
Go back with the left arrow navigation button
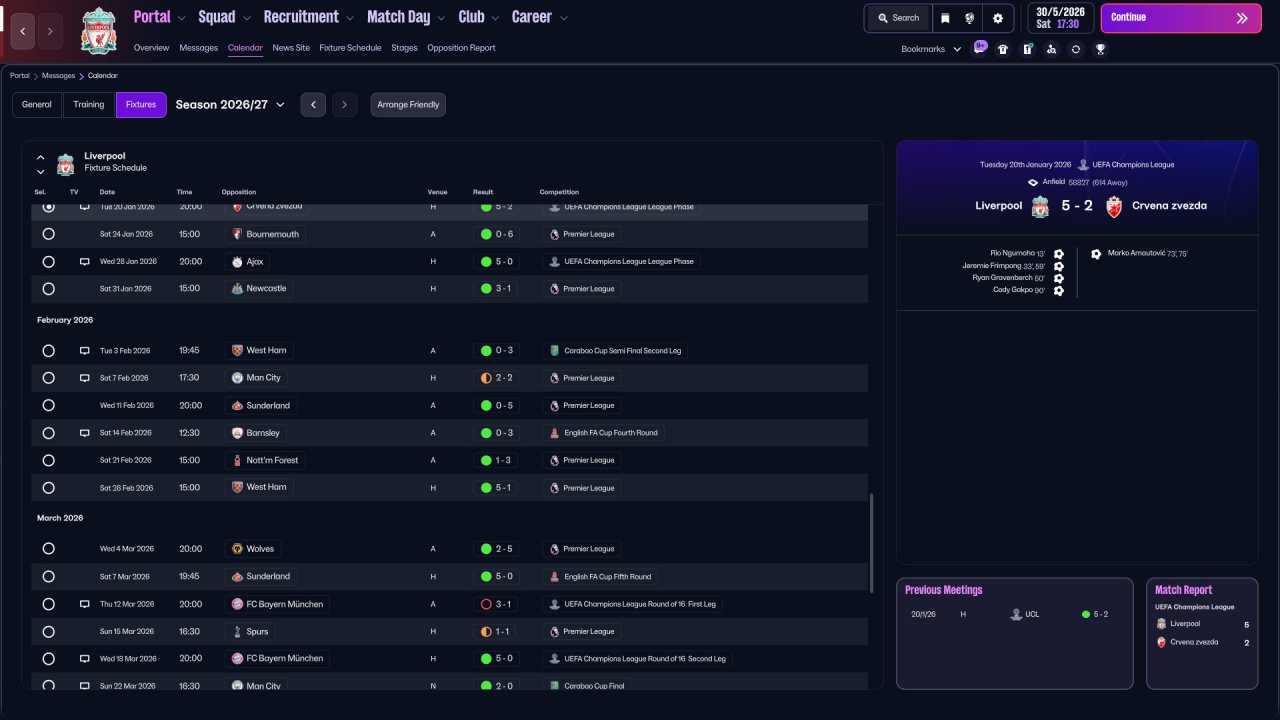click(x=23, y=31)
